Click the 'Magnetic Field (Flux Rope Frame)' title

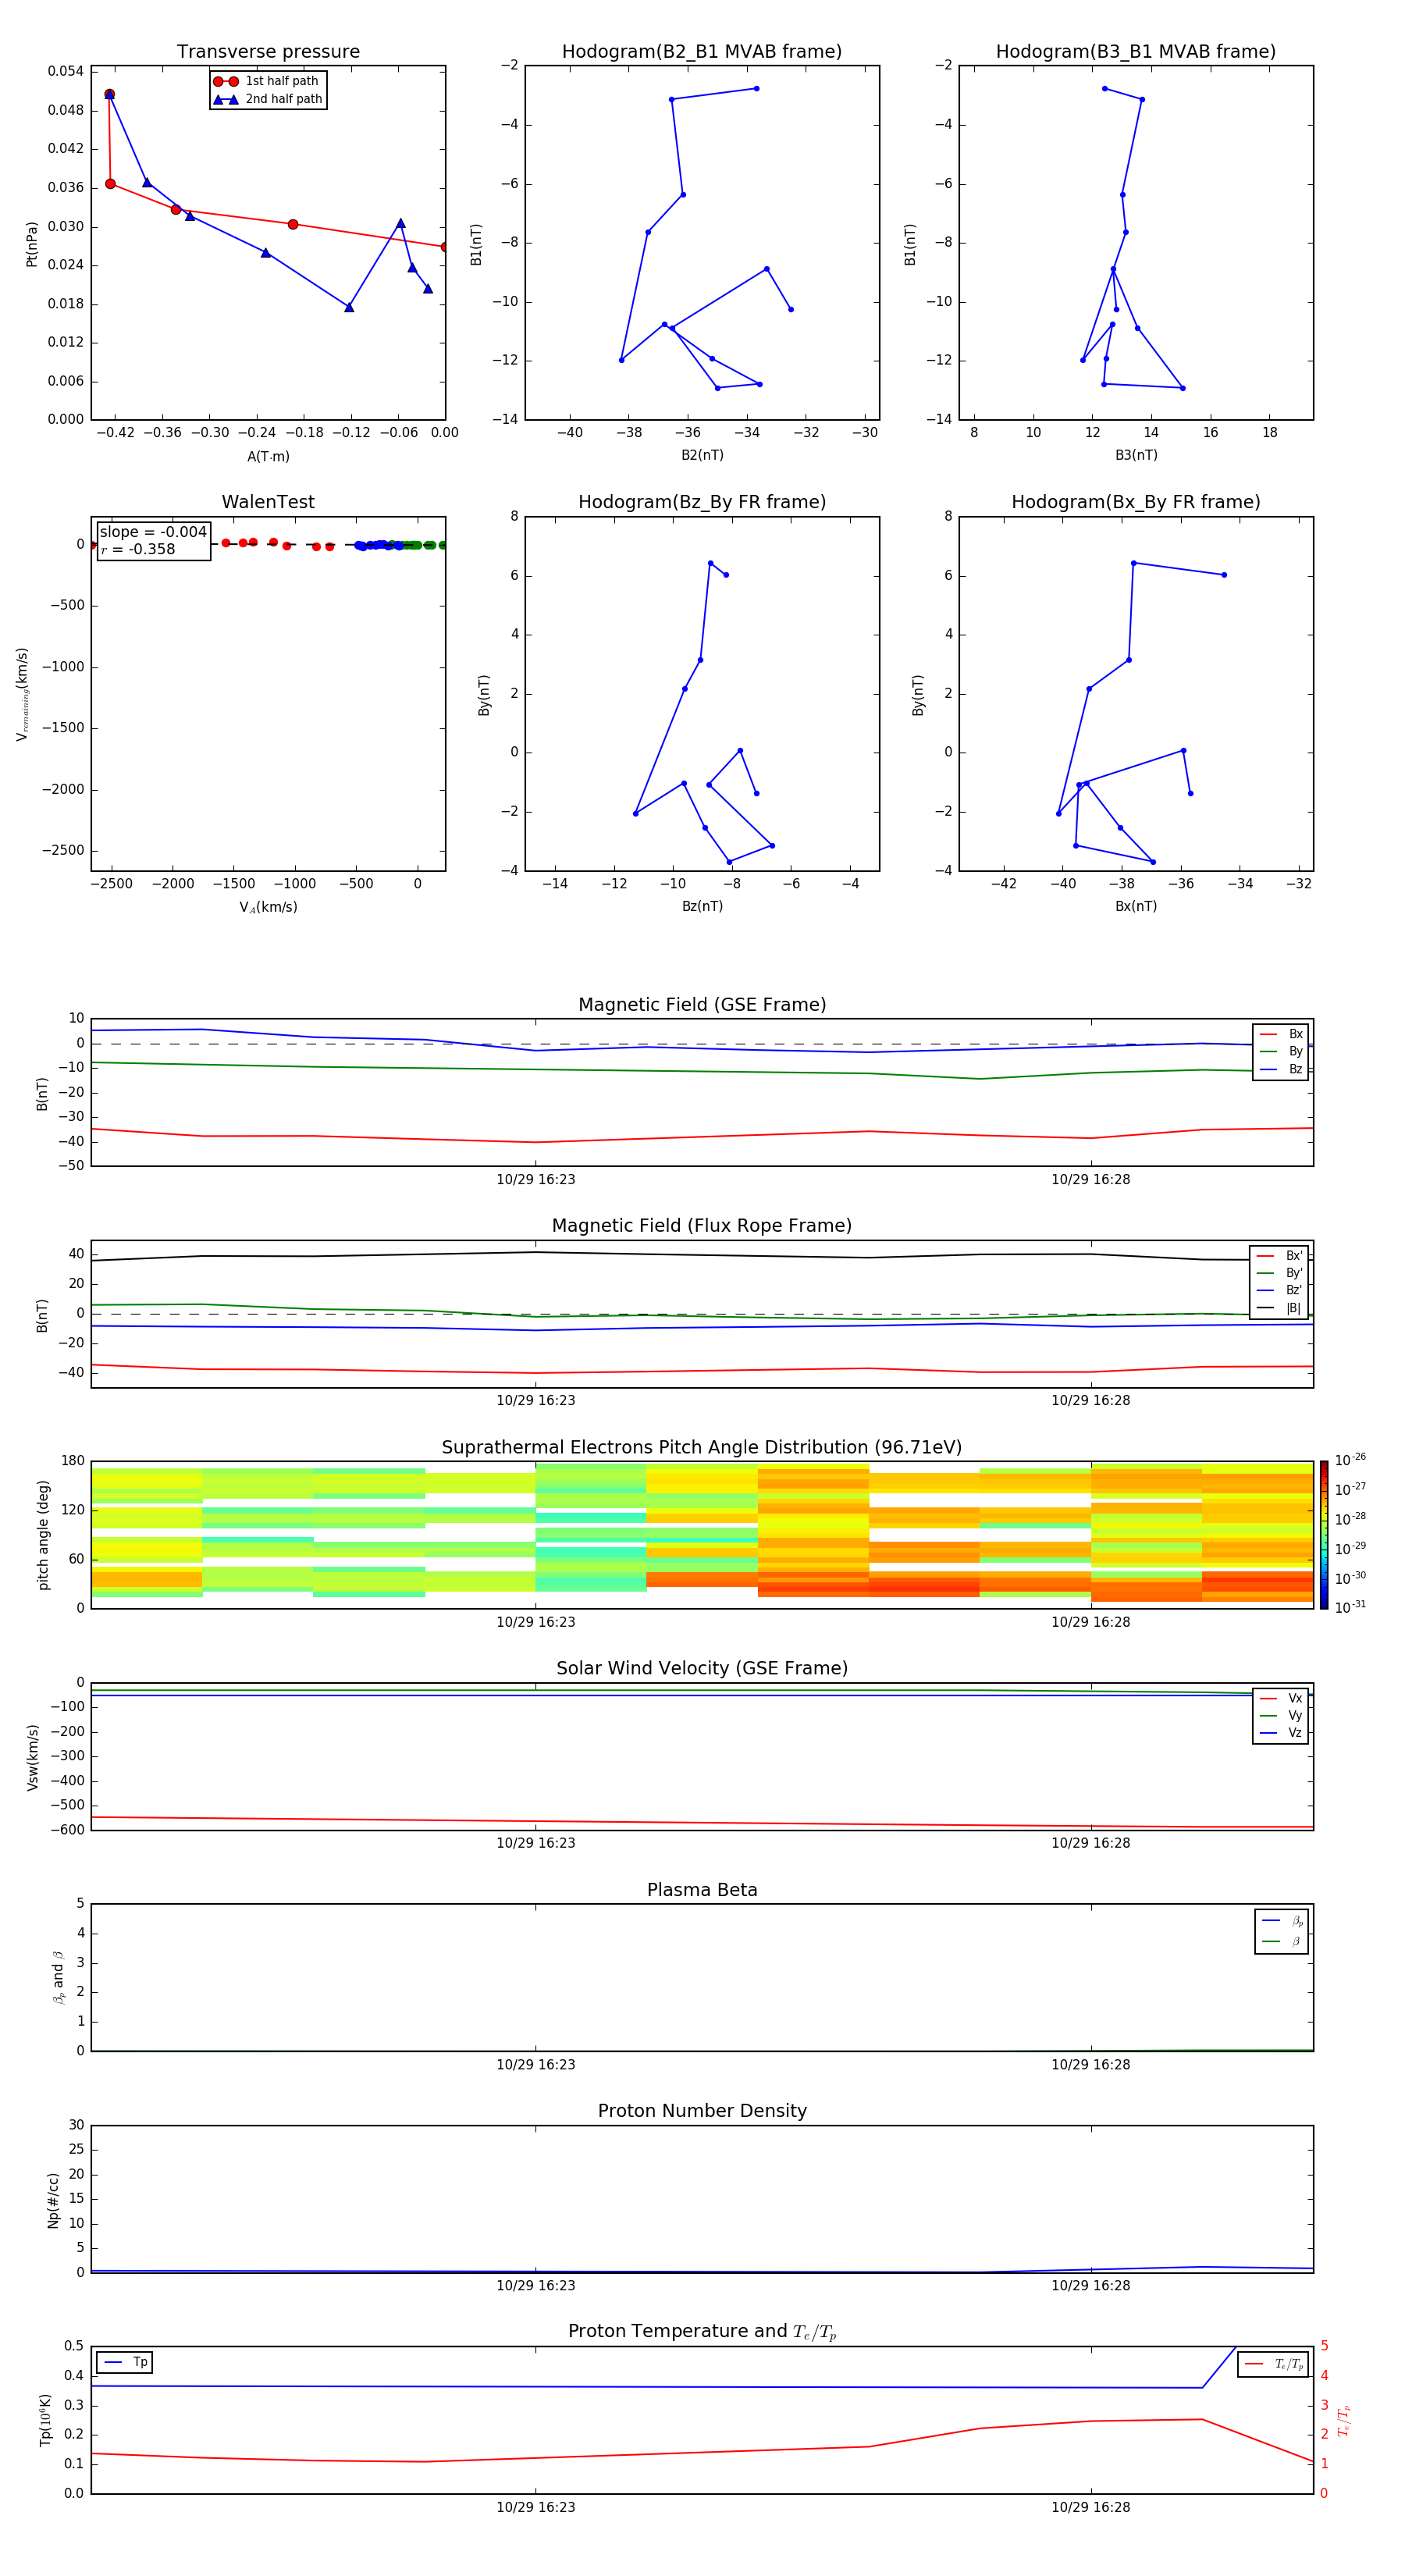[x=702, y=1226]
